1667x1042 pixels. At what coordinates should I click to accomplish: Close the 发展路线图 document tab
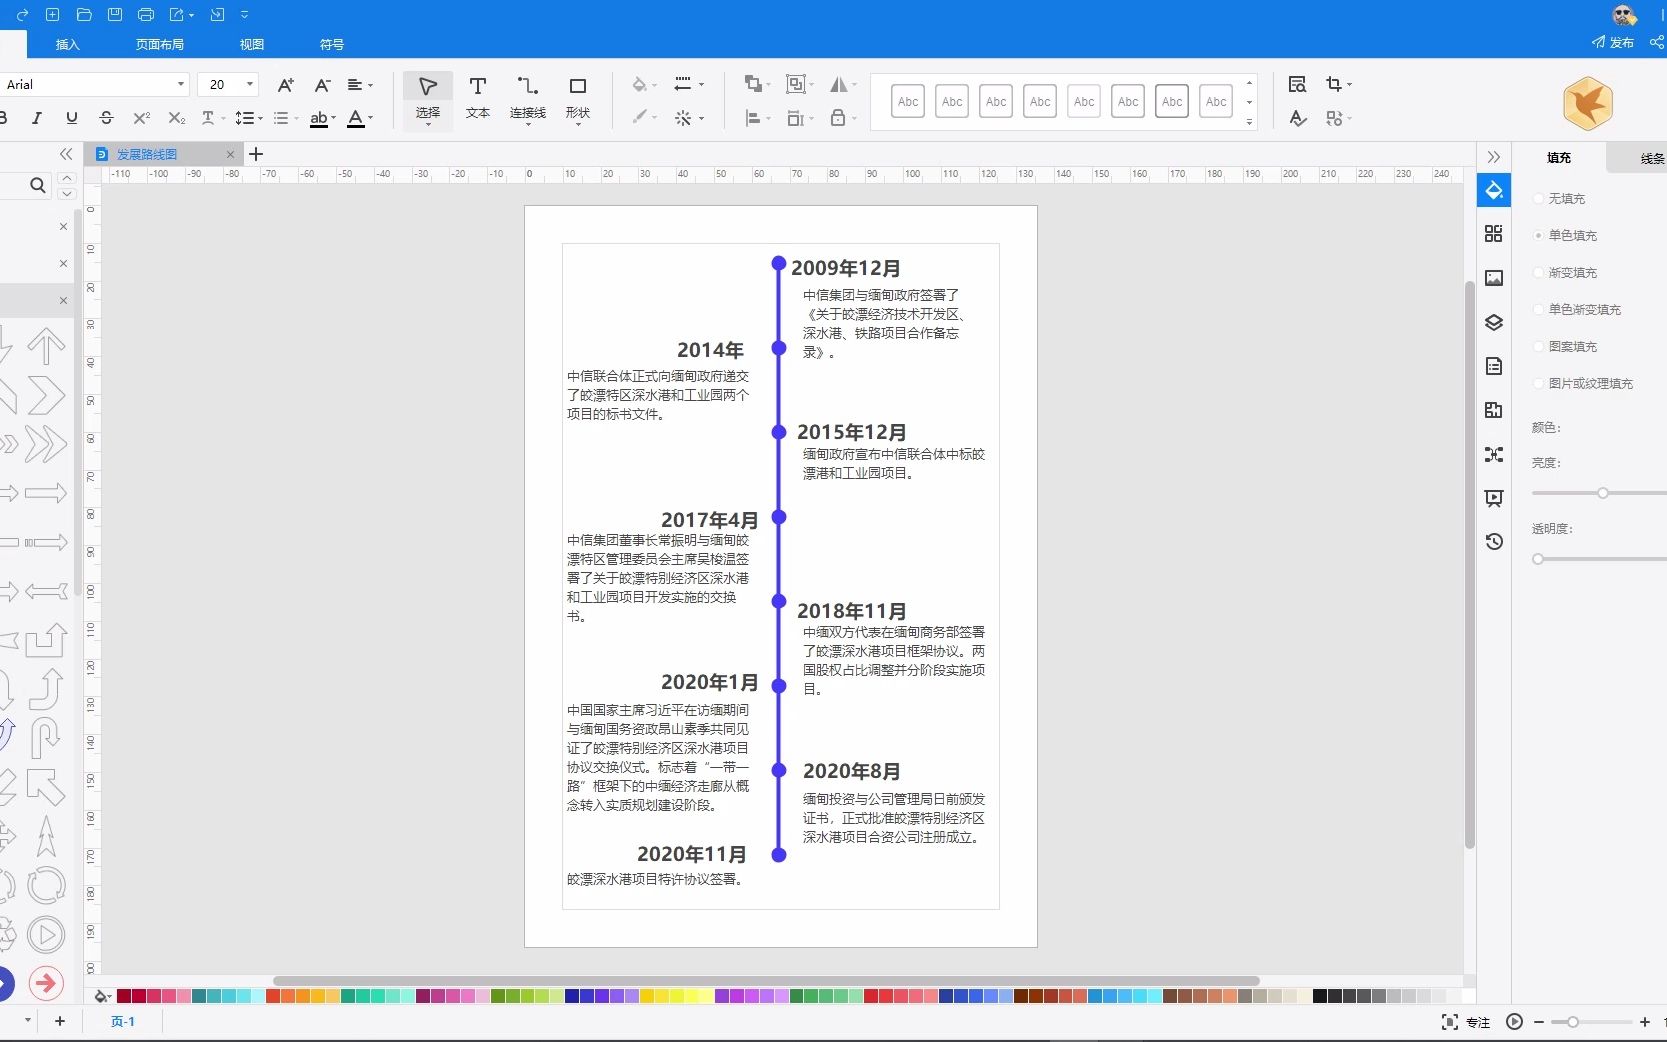click(x=230, y=154)
